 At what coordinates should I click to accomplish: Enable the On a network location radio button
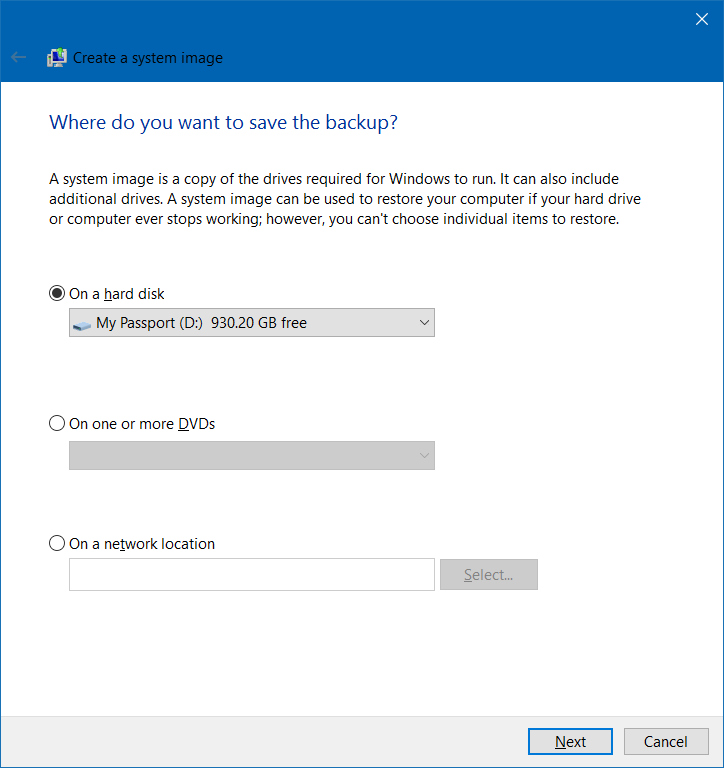coord(57,544)
